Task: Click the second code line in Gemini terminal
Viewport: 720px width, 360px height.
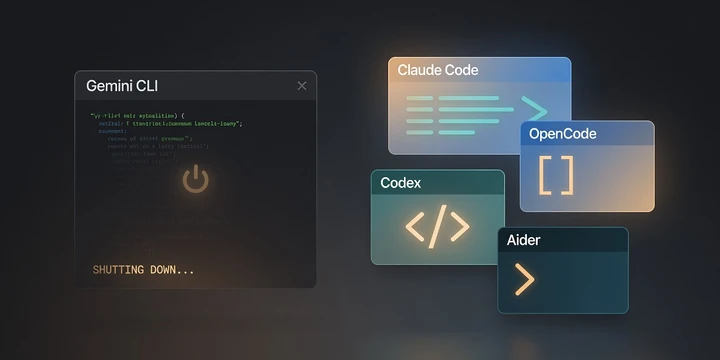Action: coord(170,124)
